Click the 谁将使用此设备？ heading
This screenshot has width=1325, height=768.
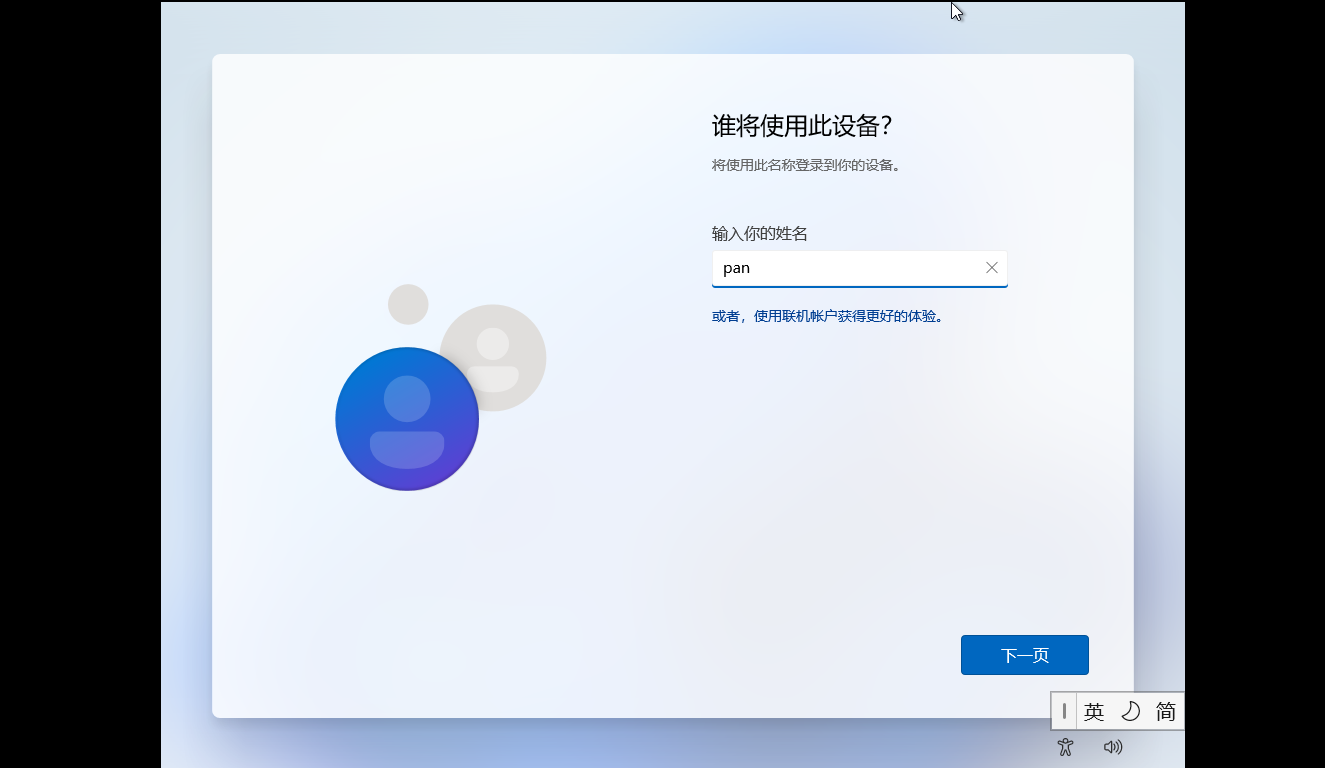[802, 126]
